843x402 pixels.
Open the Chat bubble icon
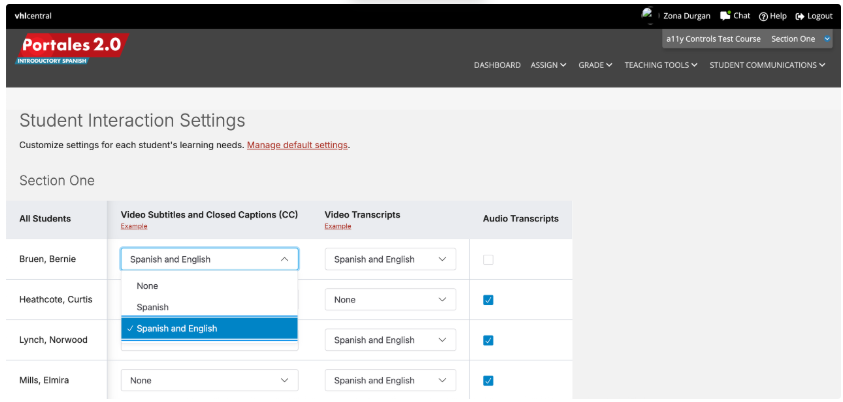coord(725,16)
